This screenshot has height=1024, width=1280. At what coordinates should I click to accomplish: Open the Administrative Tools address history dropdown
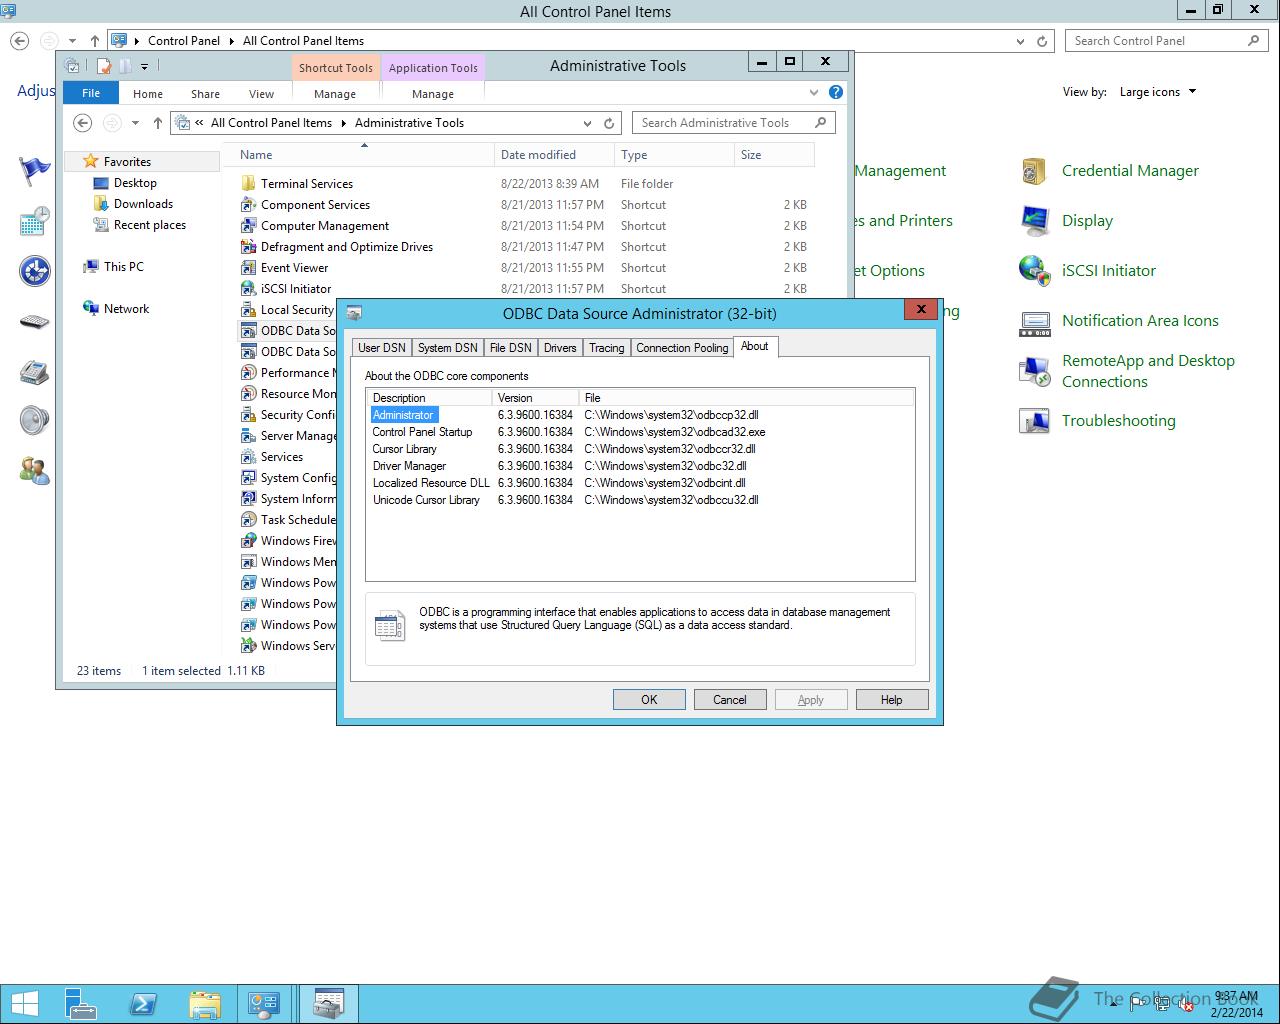coord(587,123)
